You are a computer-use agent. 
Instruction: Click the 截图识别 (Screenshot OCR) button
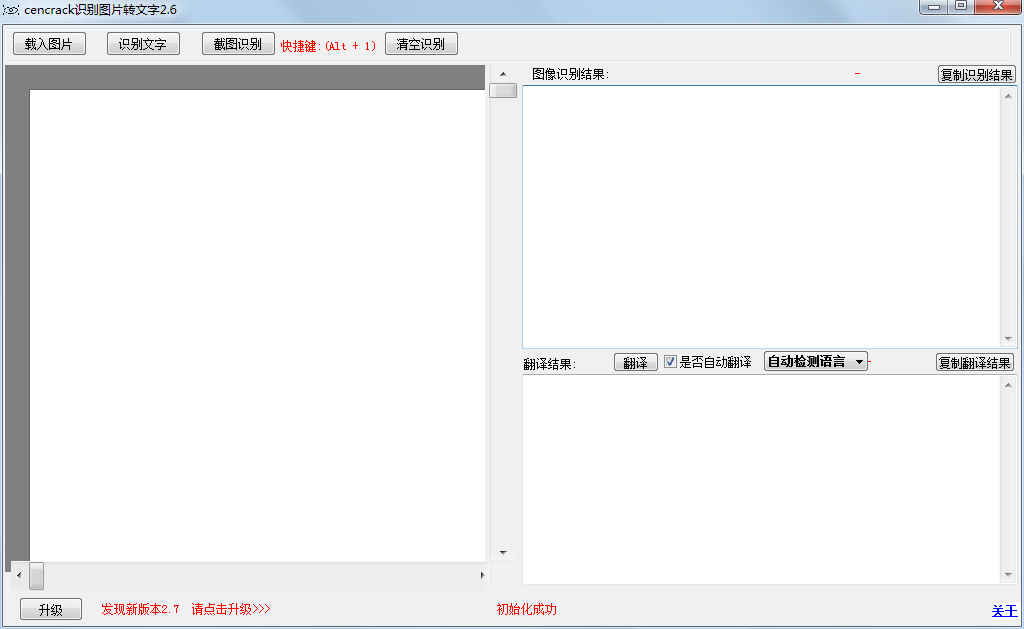tap(237, 43)
